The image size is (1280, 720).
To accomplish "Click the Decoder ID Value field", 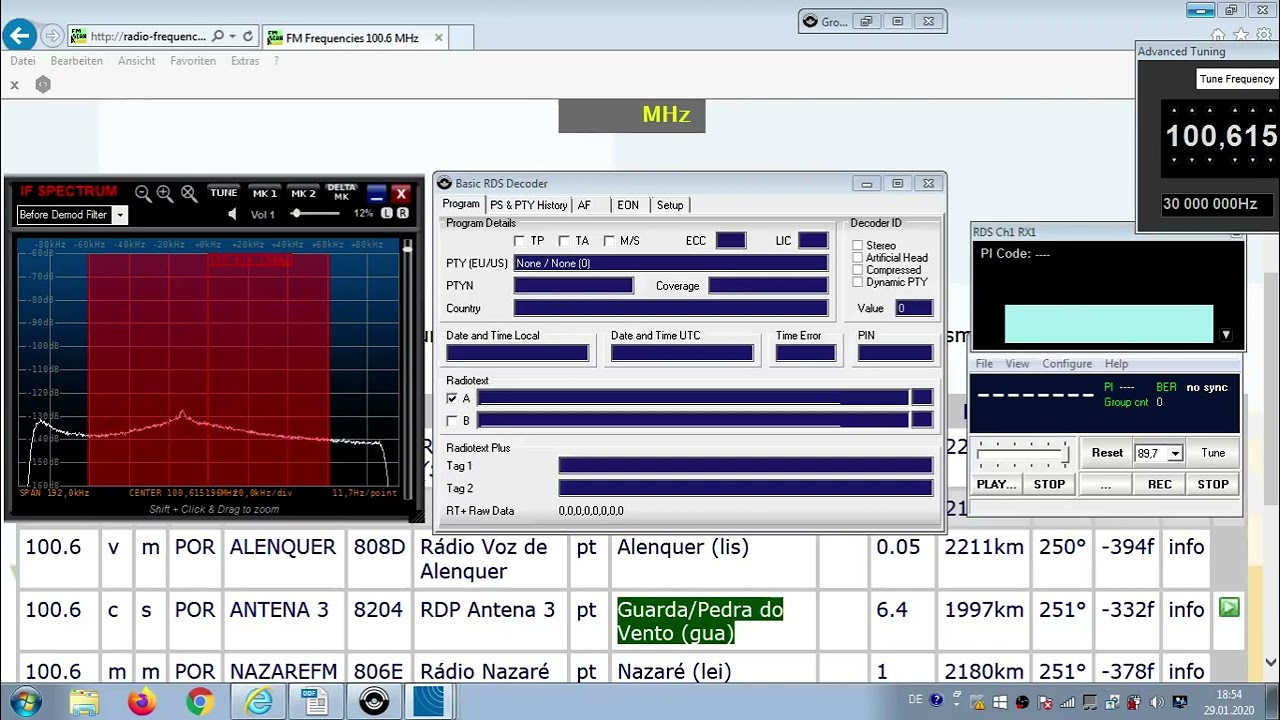I will pyautogui.click(x=914, y=308).
